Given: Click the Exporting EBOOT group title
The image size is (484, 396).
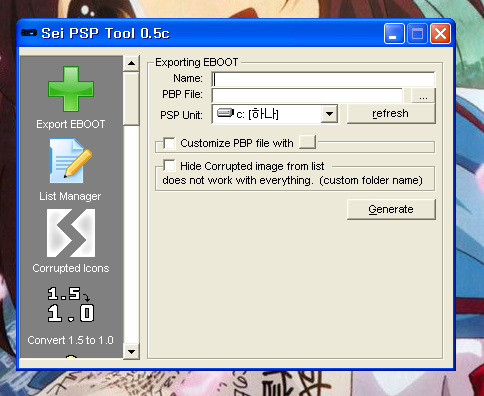Looking at the screenshot, I should [x=197, y=62].
